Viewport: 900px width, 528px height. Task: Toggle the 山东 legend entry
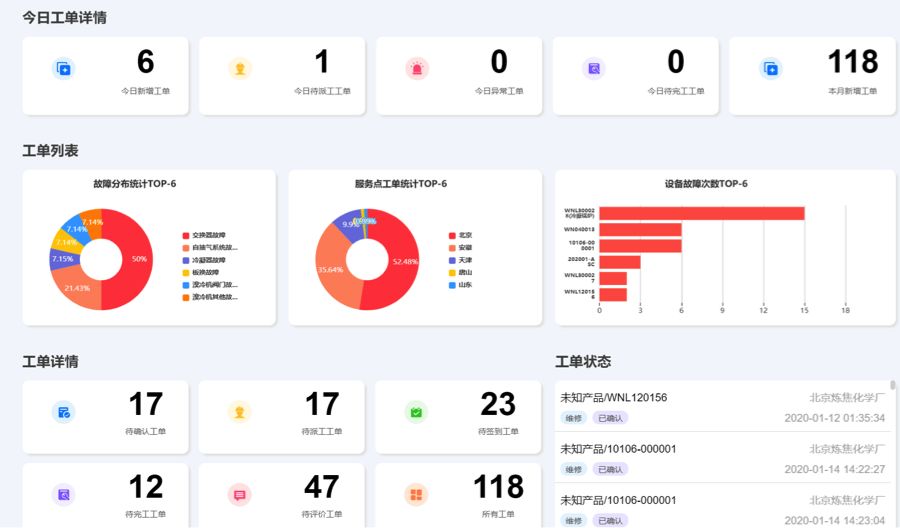point(460,285)
